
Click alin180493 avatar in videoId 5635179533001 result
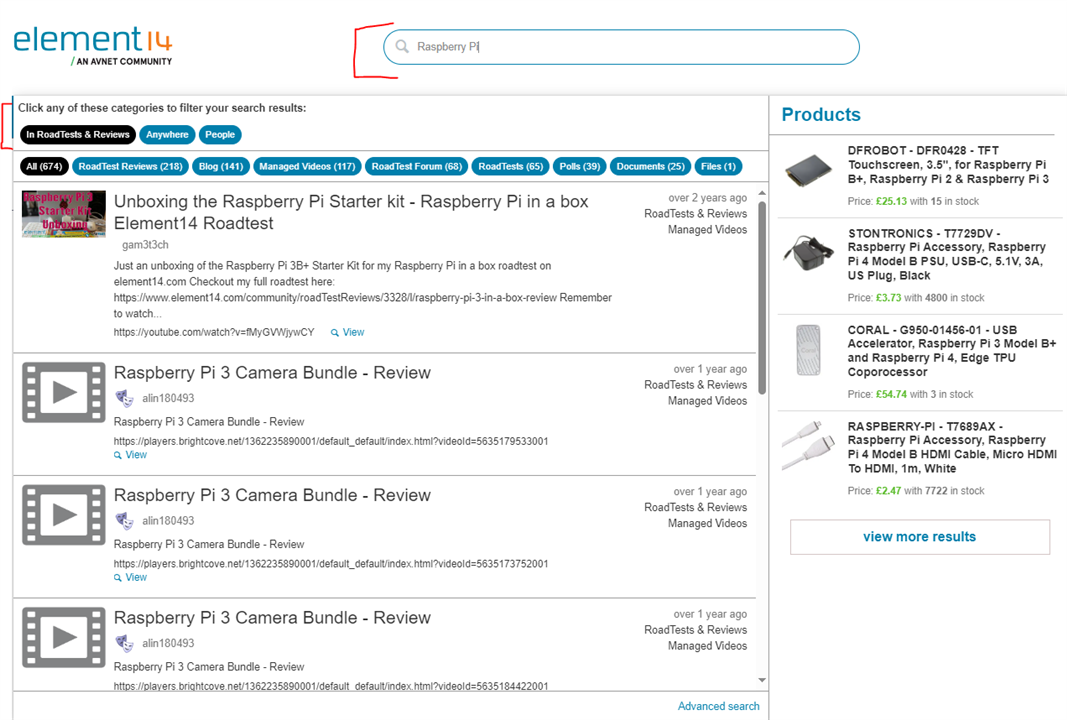coord(124,398)
